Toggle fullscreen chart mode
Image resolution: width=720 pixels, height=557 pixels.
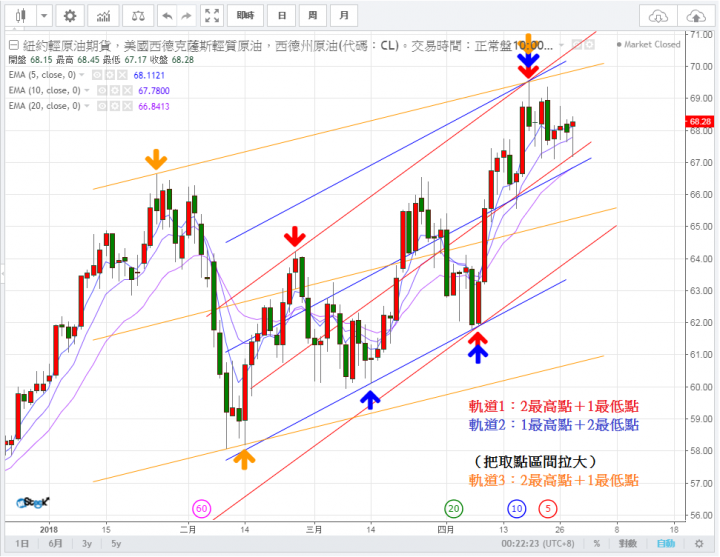tap(212, 16)
